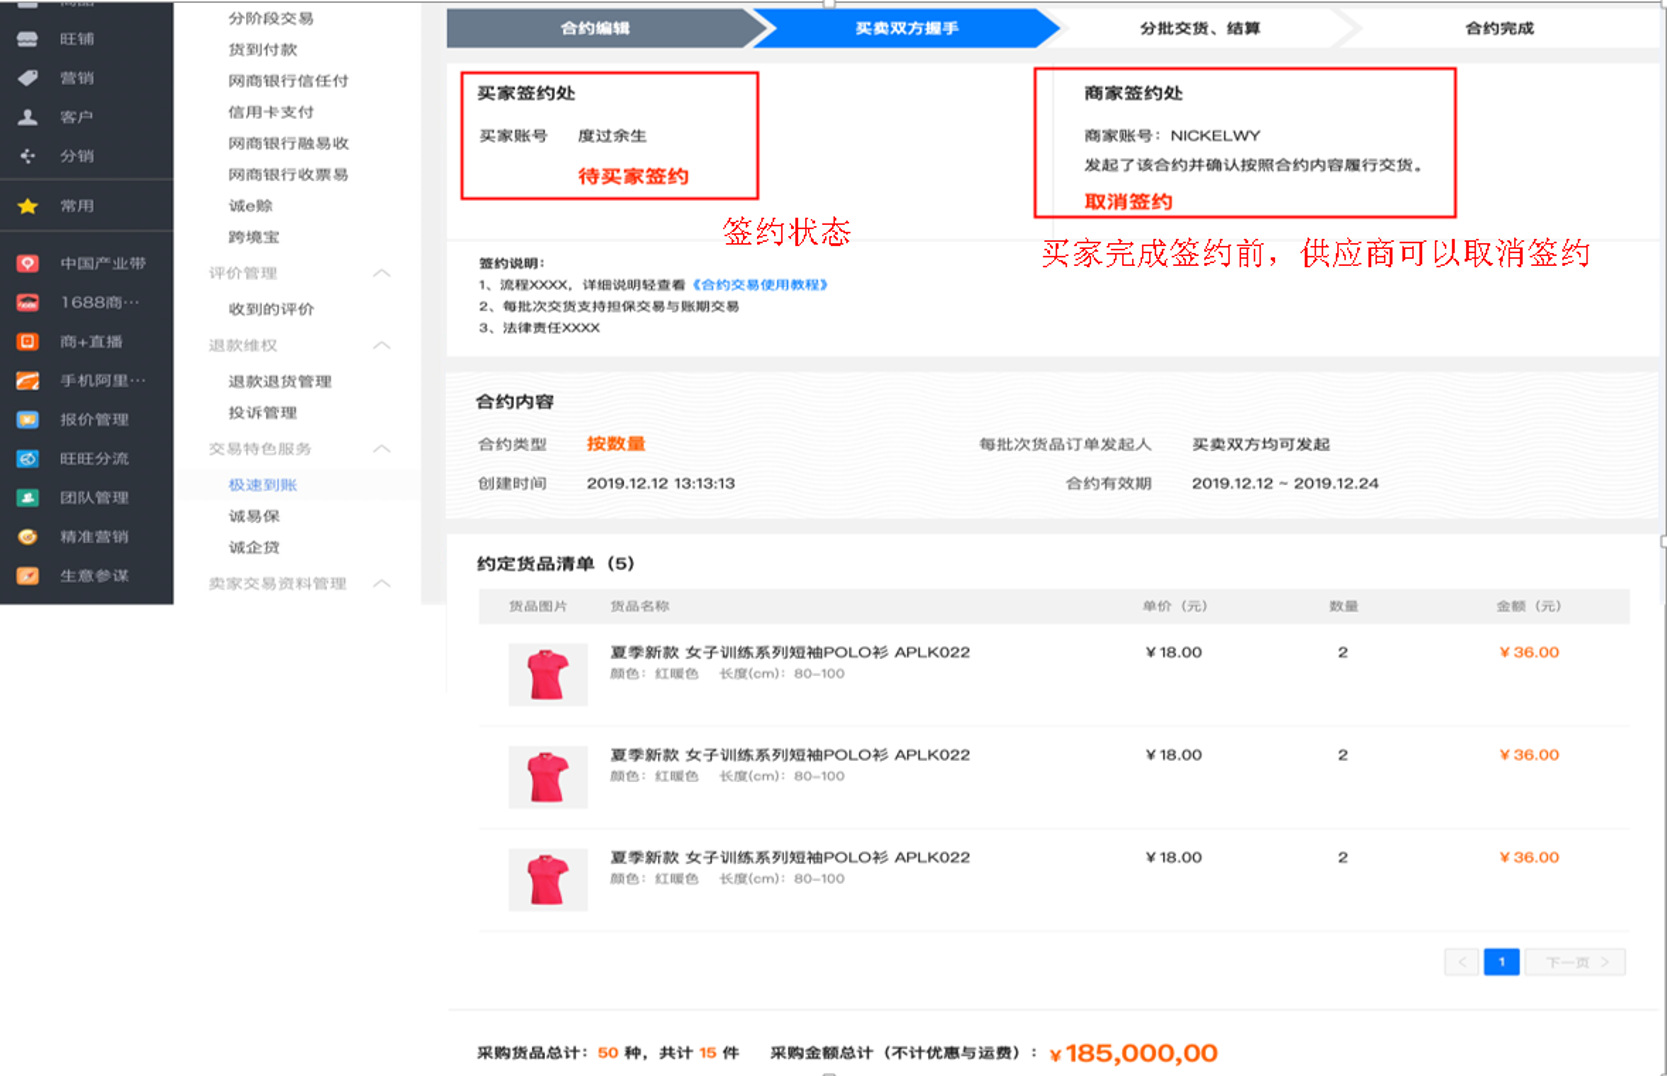Click the 生意参谋 icon
The width and height of the screenshot is (1667, 1076).
28,576
